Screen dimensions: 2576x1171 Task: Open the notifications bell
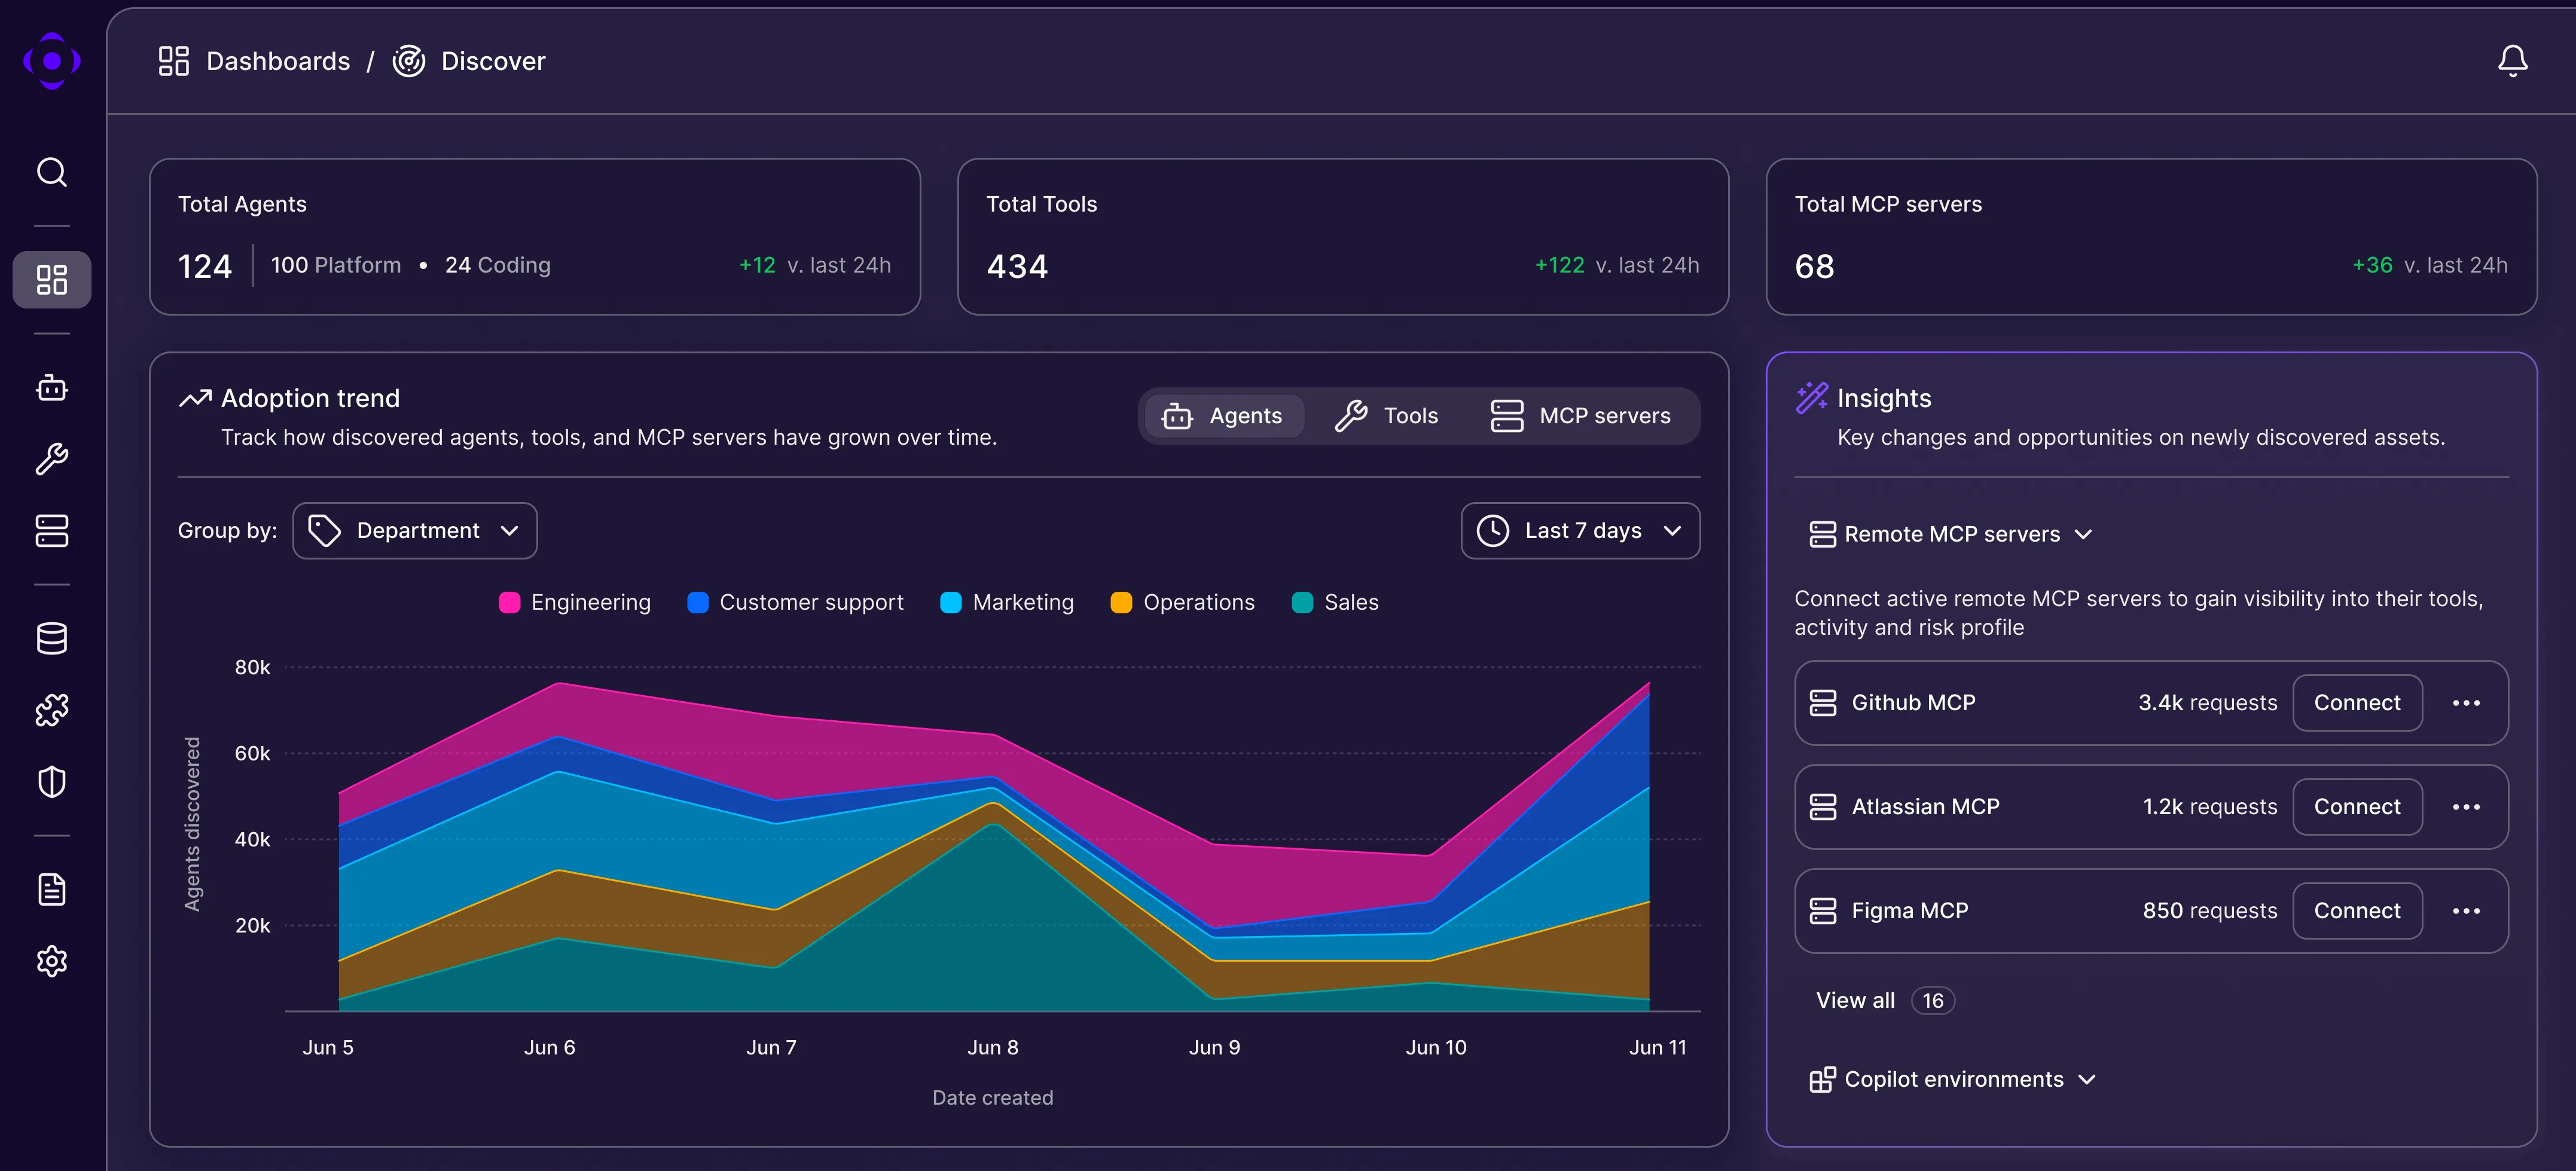(2512, 61)
